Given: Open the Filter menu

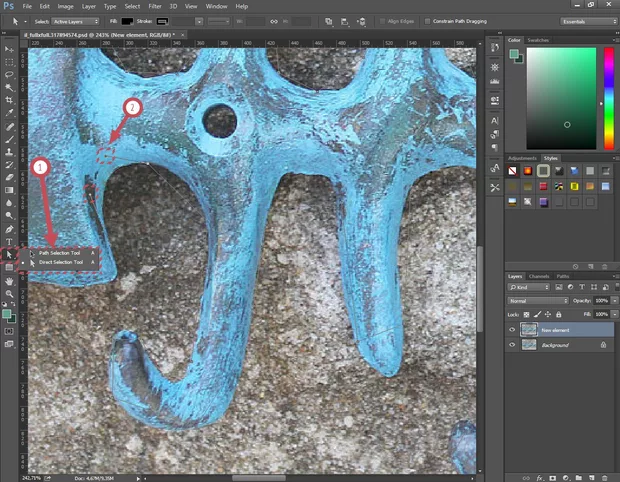Looking at the screenshot, I should click(x=156, y=6).
